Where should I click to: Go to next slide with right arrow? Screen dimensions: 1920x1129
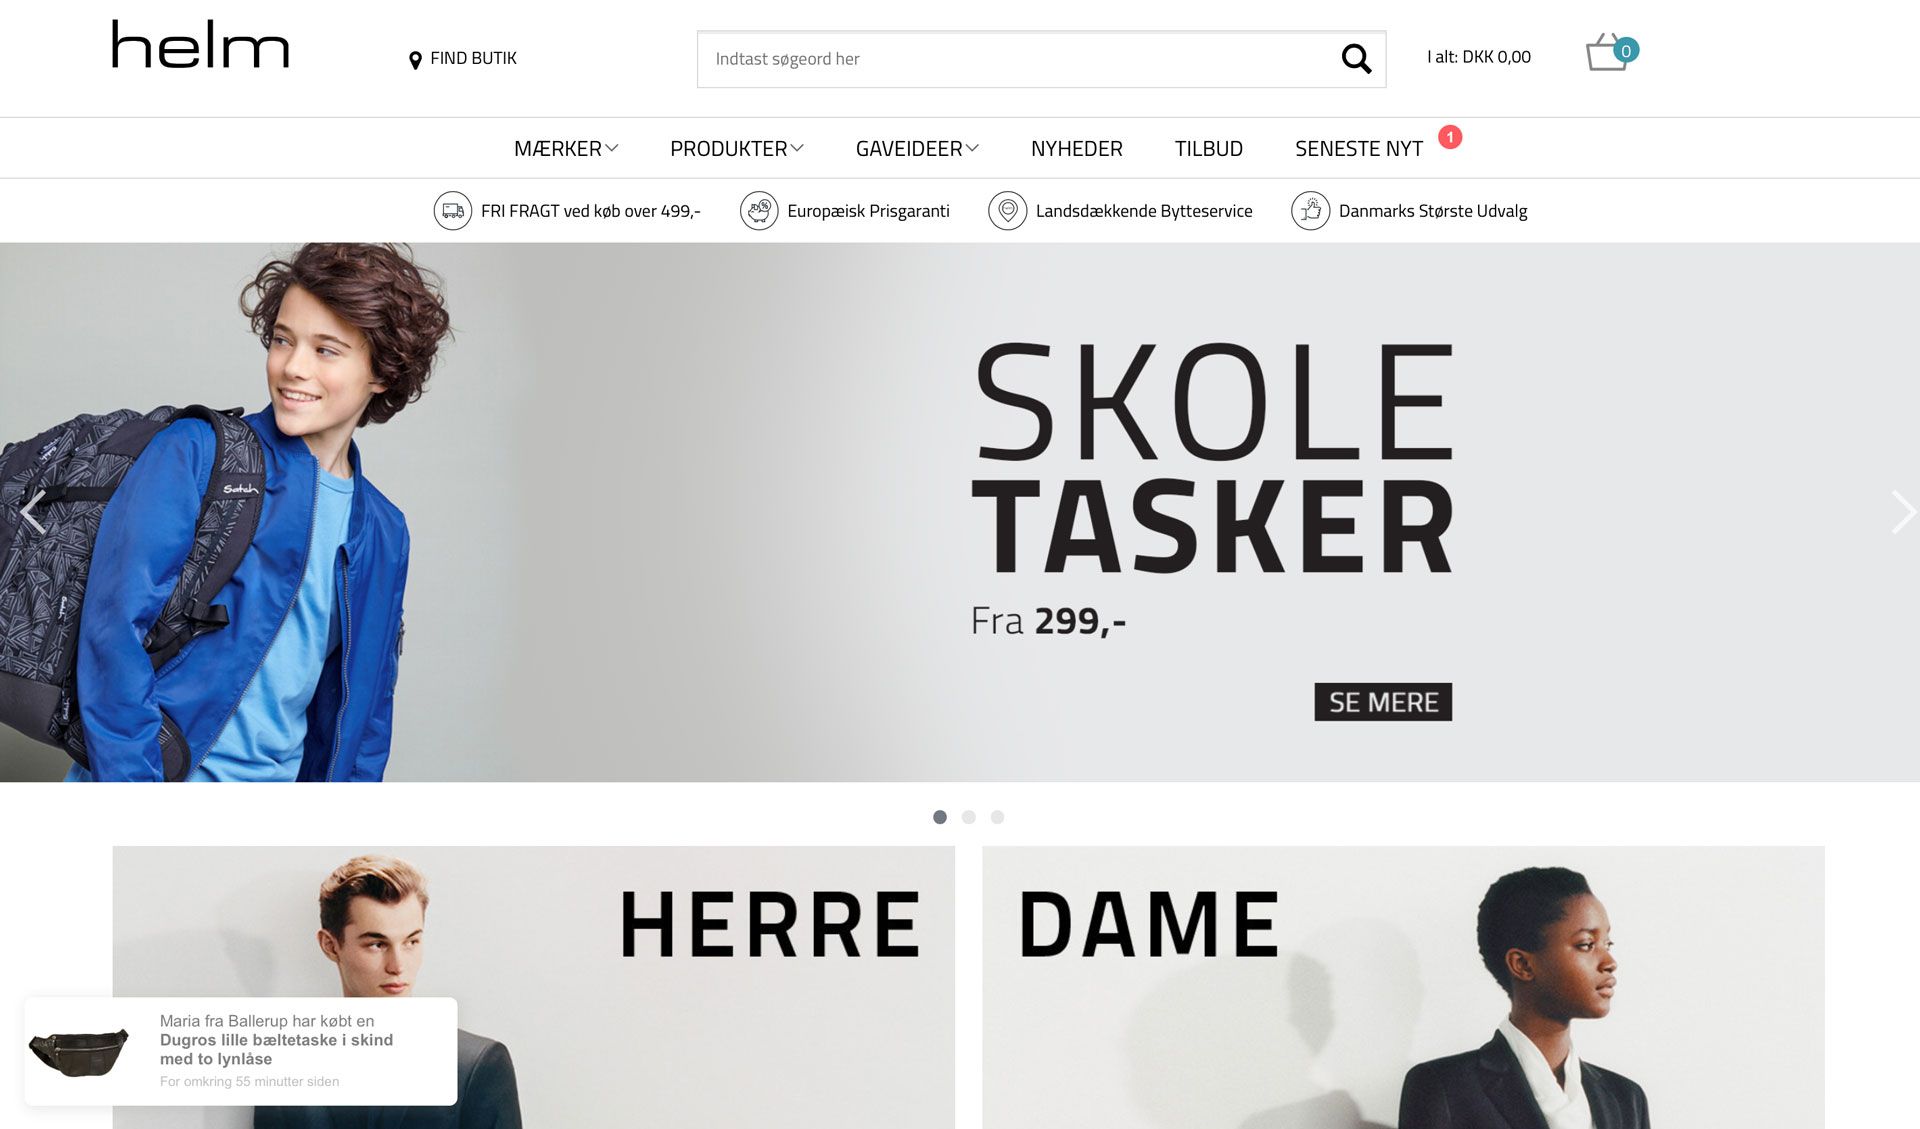pyautogui.click(x=1902, y=512)
